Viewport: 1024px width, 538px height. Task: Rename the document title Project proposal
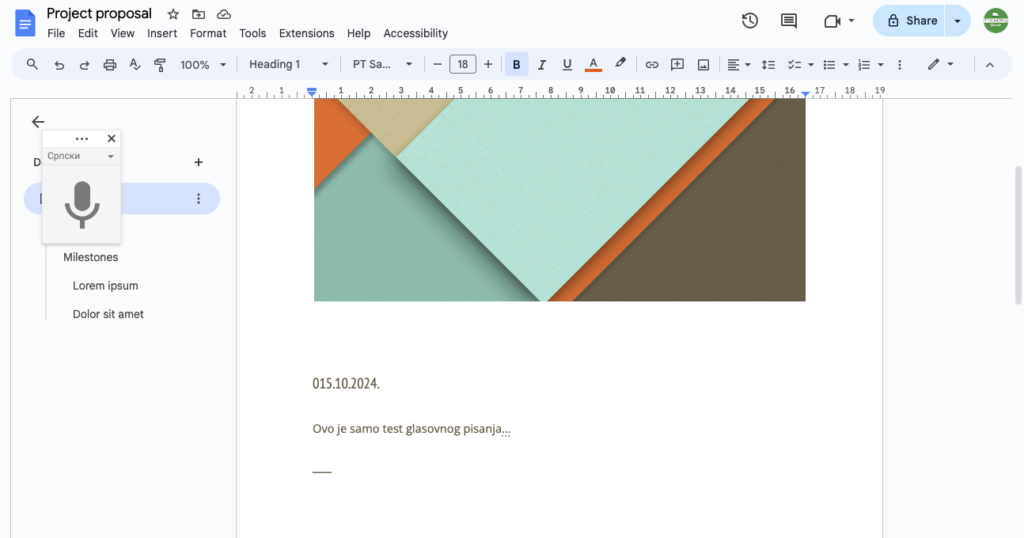pyautogui.click(x=99, y=14)
